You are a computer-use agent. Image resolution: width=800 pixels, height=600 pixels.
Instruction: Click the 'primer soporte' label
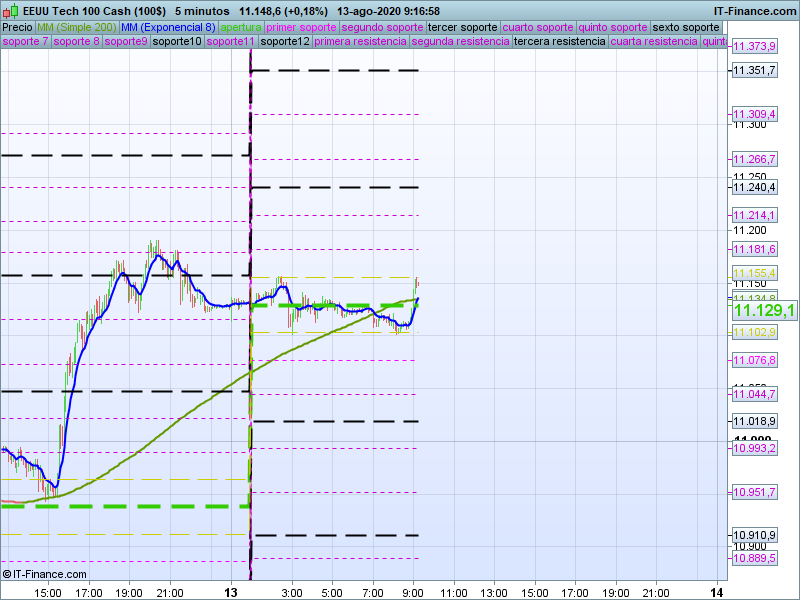302,27
